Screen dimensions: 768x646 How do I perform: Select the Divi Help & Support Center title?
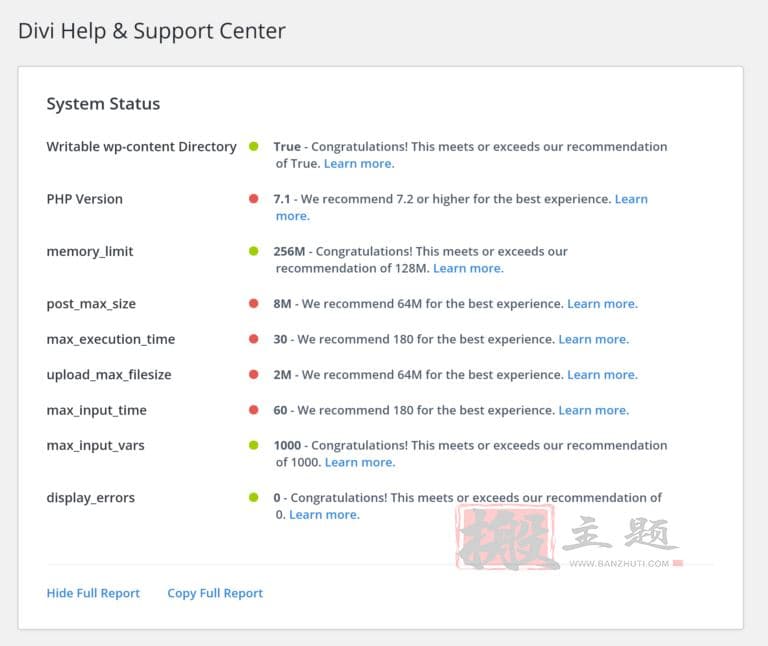(152, 31)
